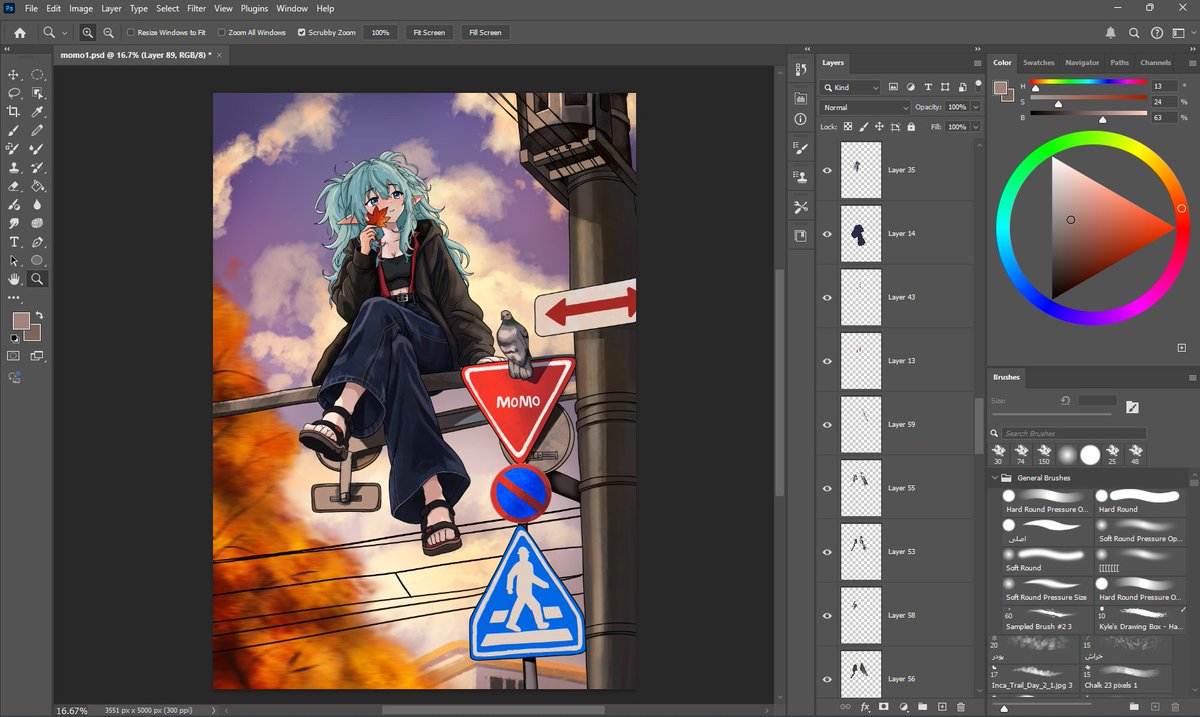Select the Pen tool
Screen dimensions: 1200x717
coord(37,242)
